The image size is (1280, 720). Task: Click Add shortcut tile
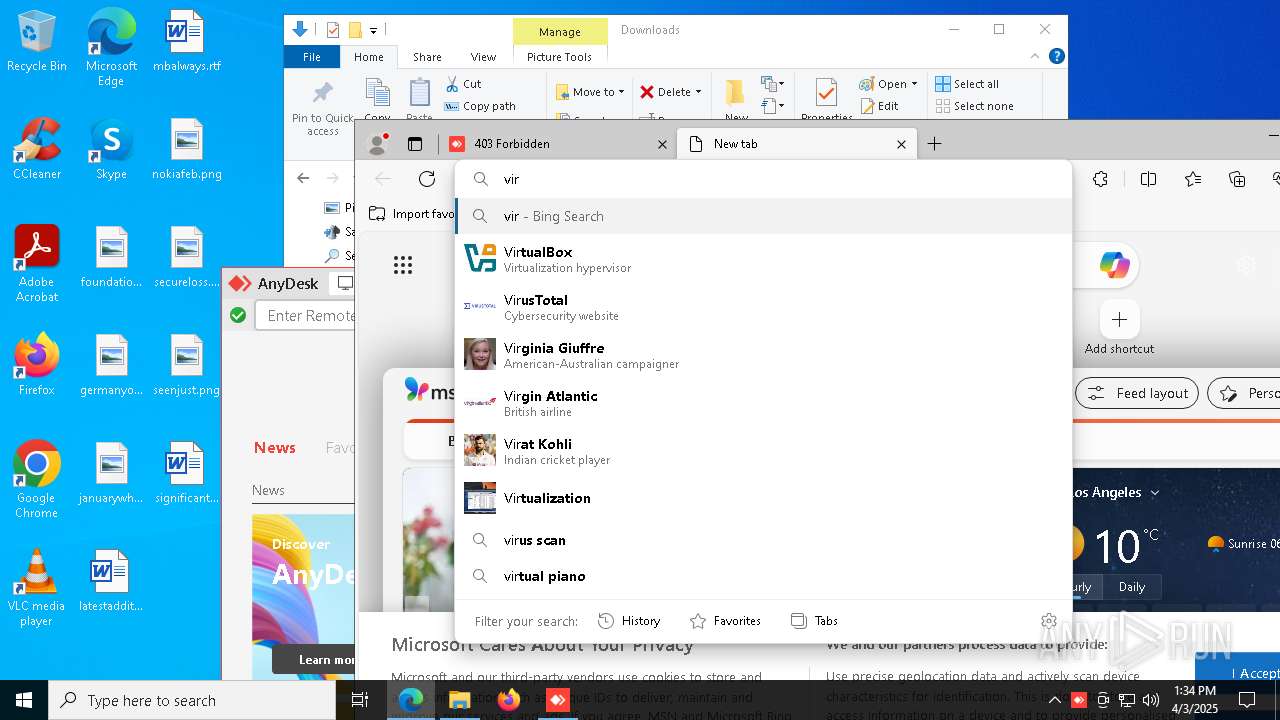[x=1119, y=329]
